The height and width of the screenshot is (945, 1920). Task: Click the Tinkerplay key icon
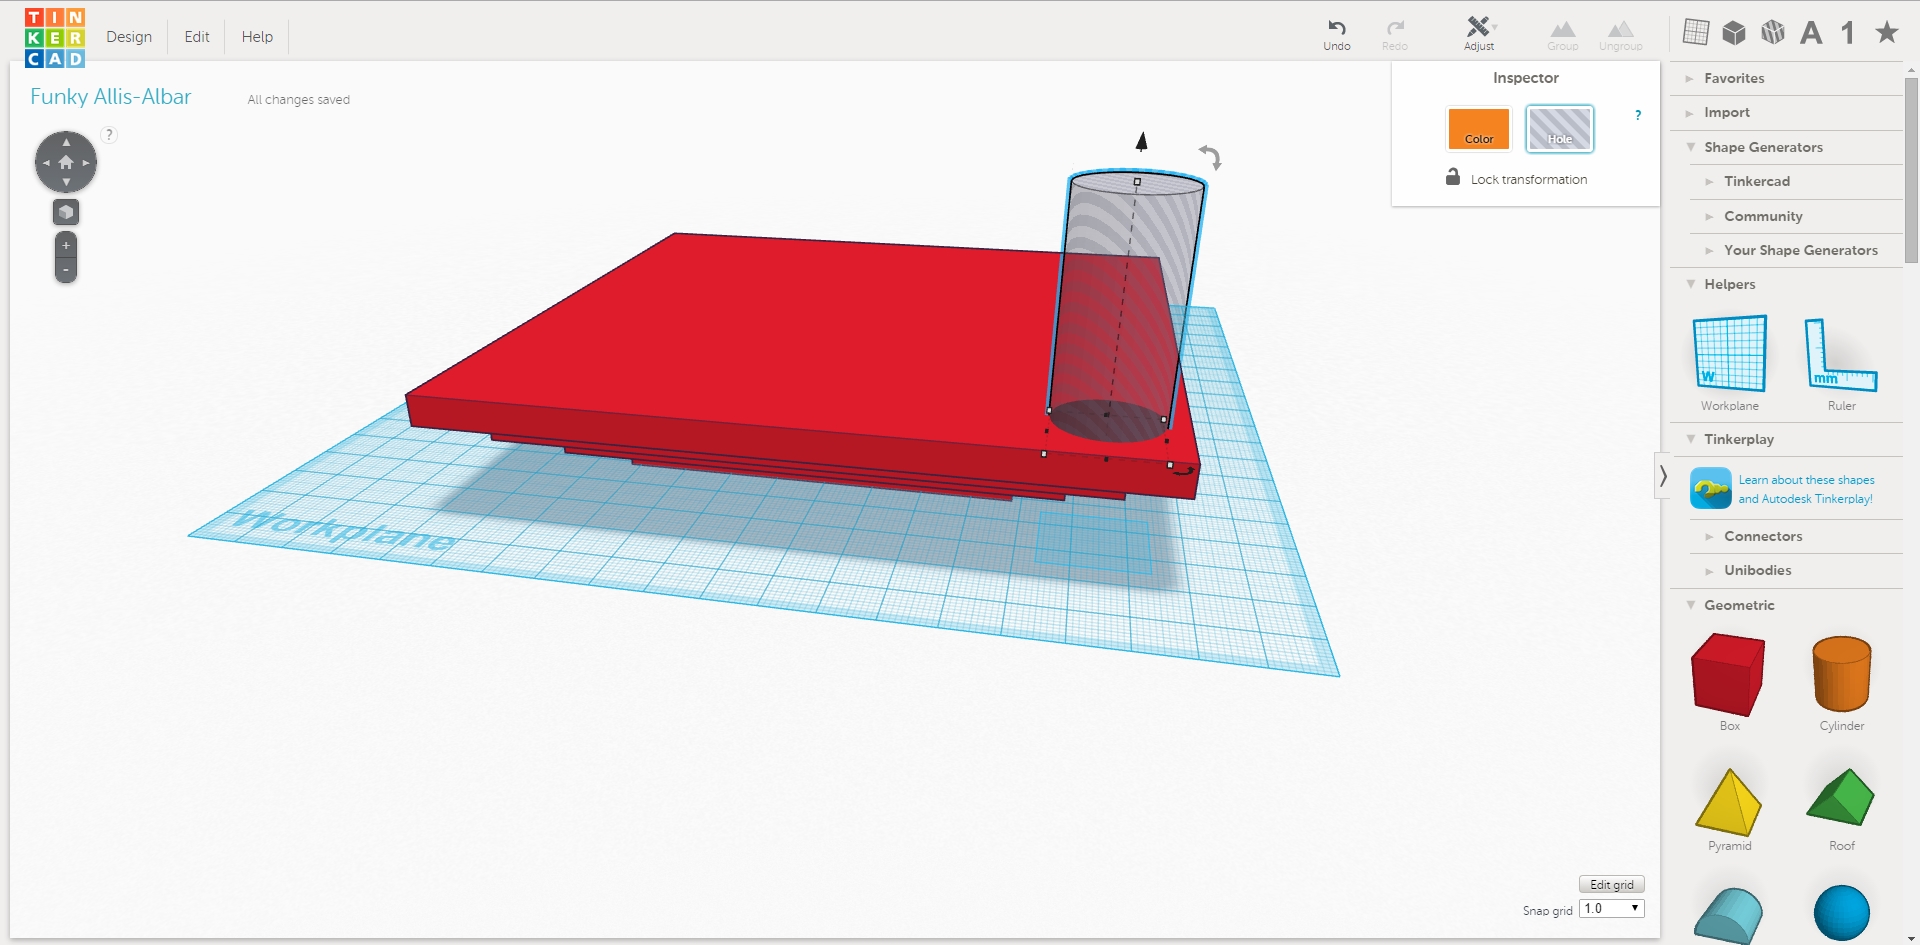coord(1711,489)
